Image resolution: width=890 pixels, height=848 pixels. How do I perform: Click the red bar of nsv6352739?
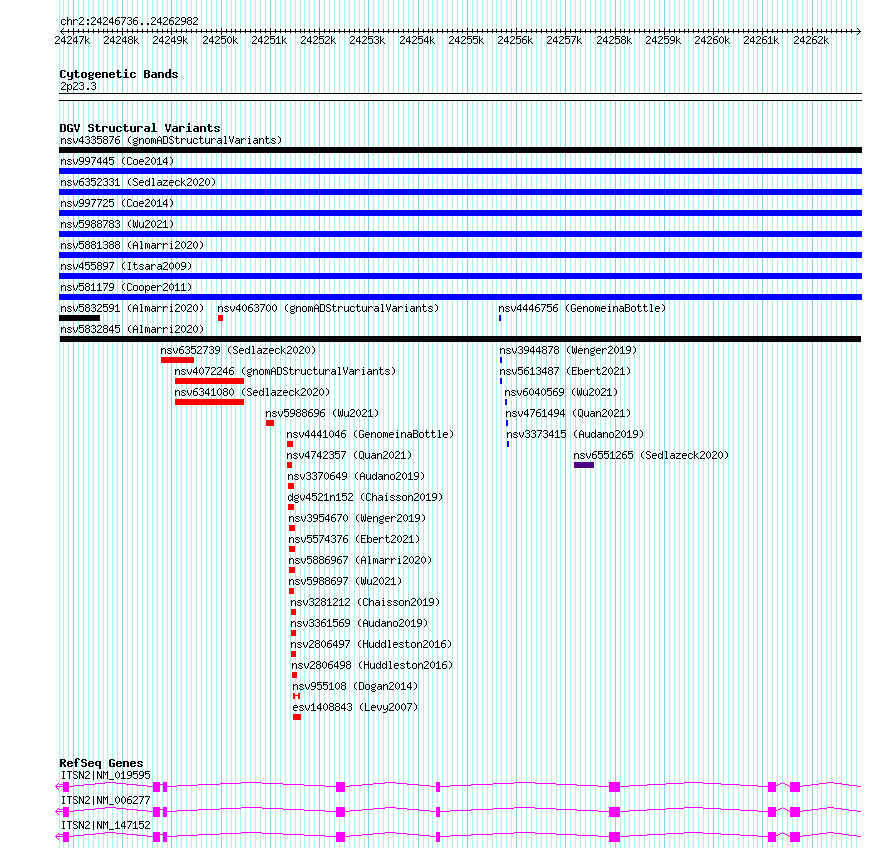click(x=177, y=360)
